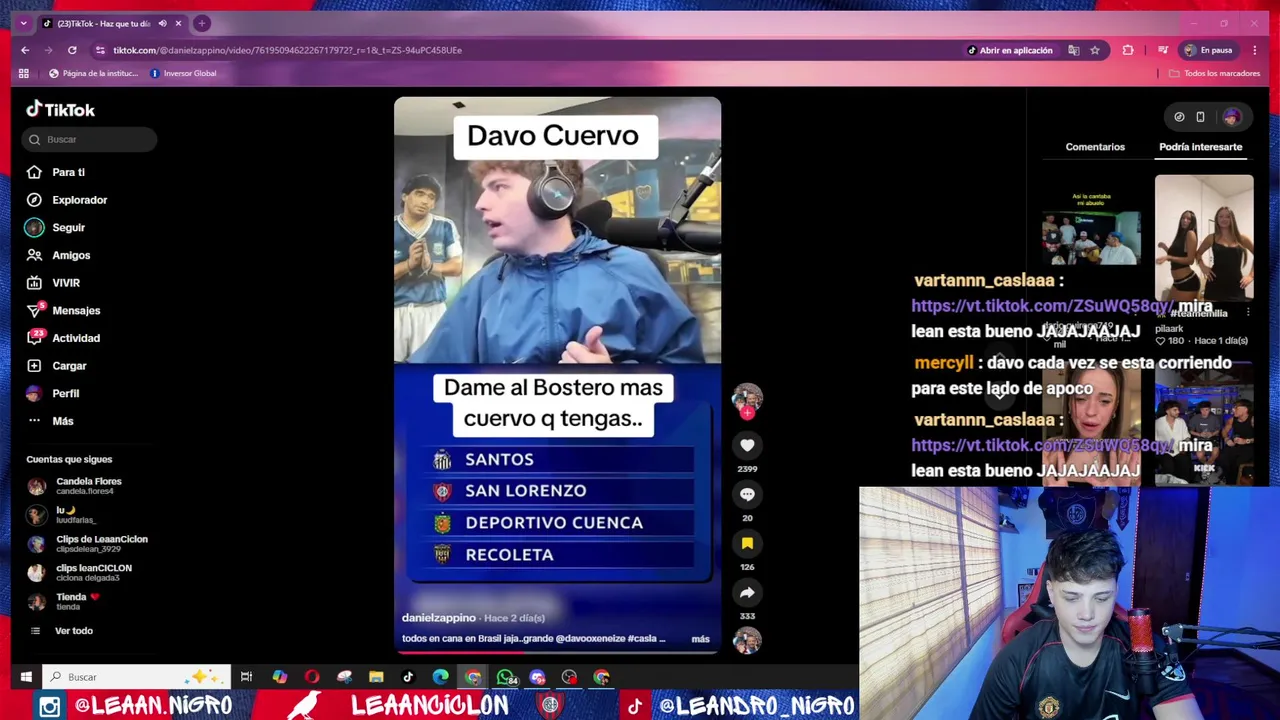This screenshot has width=1280, height=720.
Task: Translate page icon in address bar
Action: [1073, 50]
